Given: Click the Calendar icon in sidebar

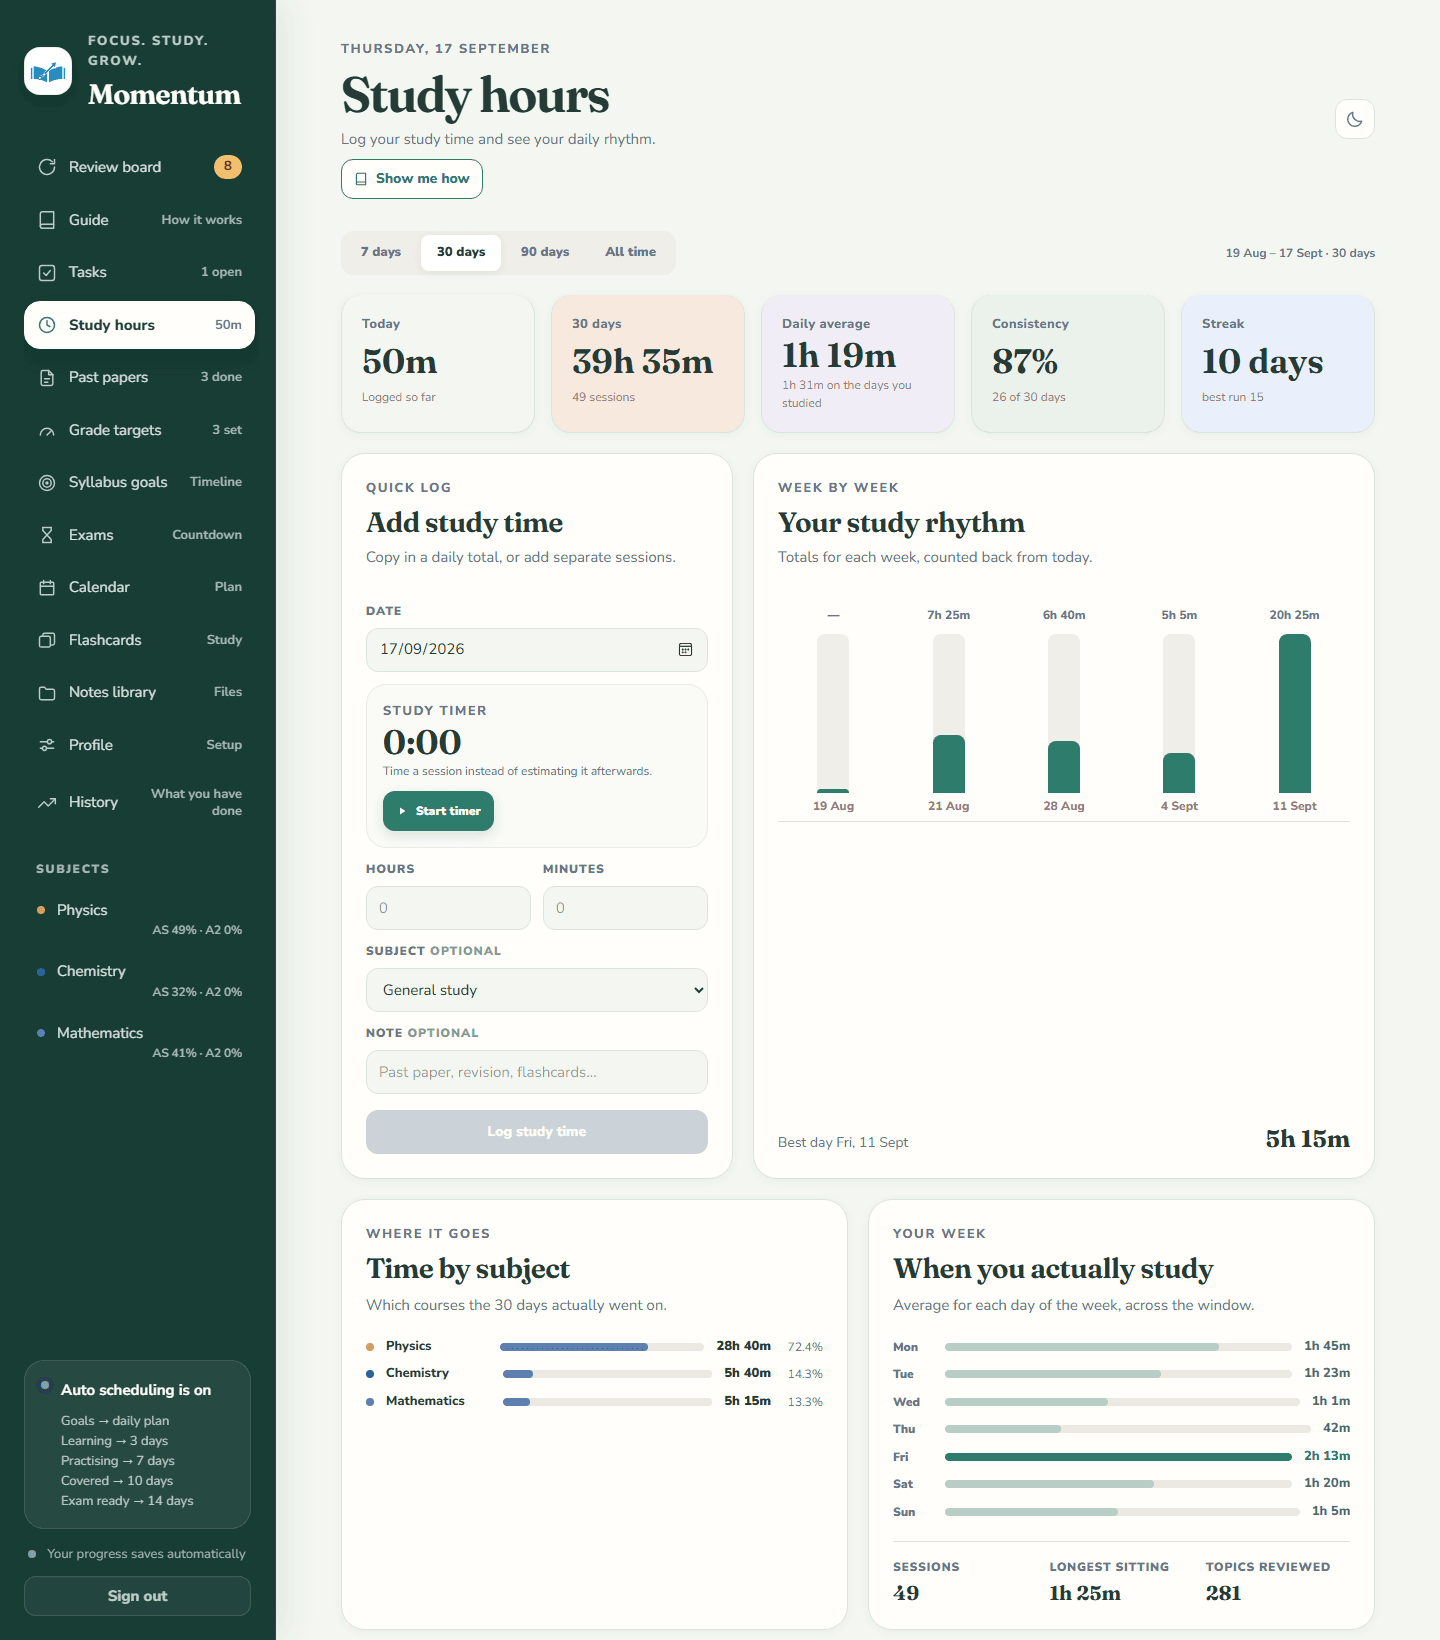Looking at the screenshot, I should (x=47, y=587).
